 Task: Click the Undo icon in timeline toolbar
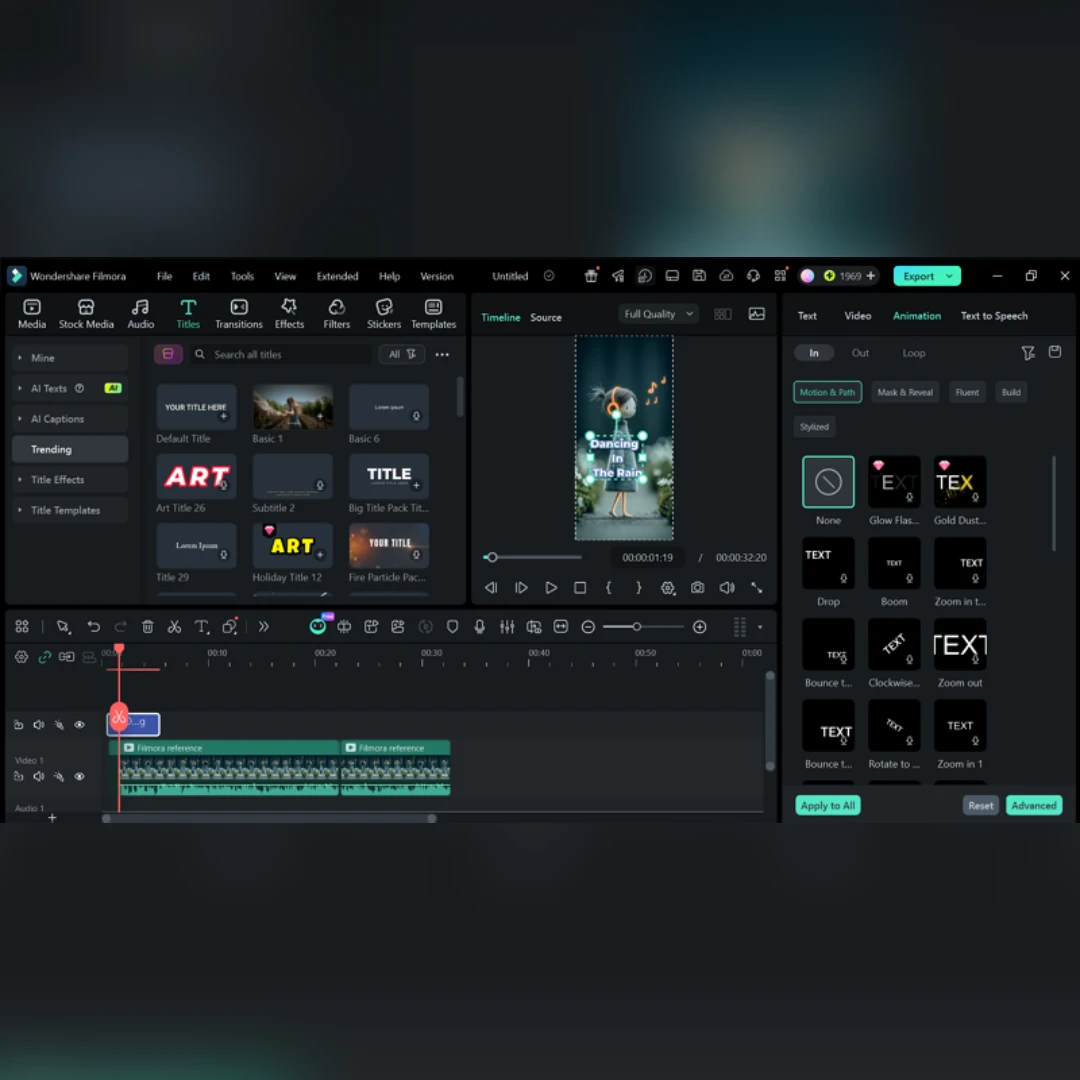coord(94,626)
